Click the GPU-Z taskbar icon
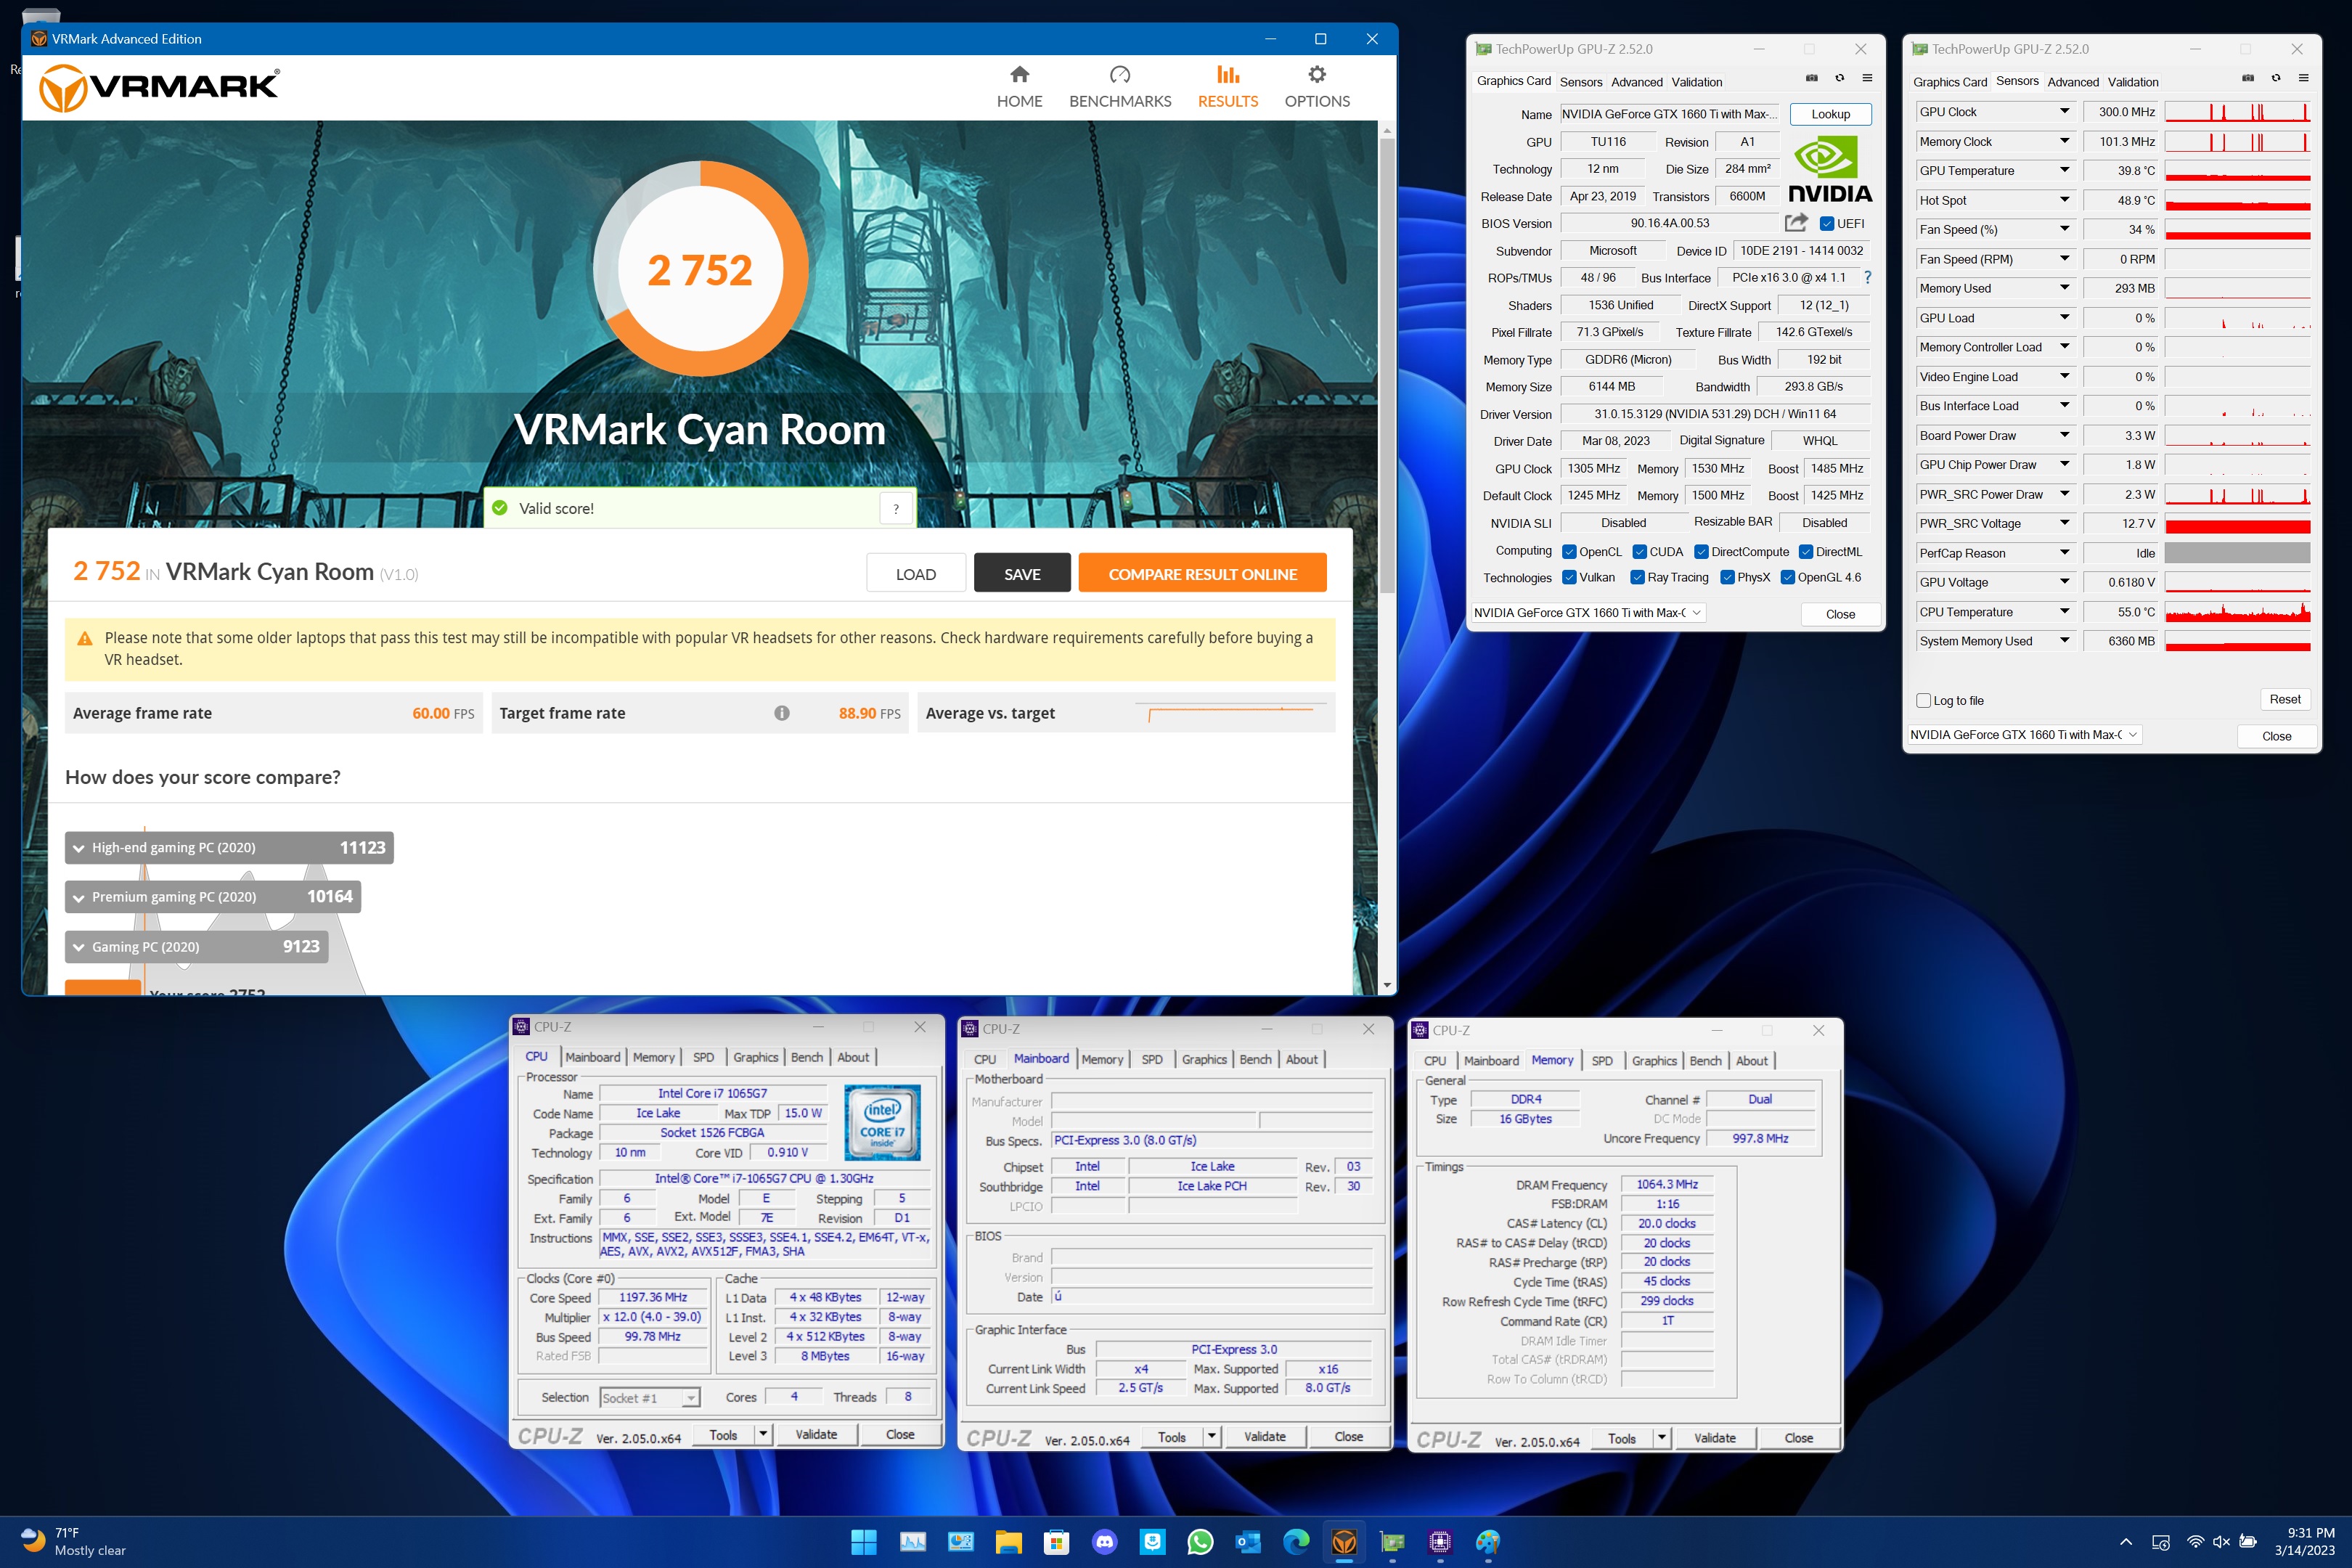 (x=1392, y=1542)
